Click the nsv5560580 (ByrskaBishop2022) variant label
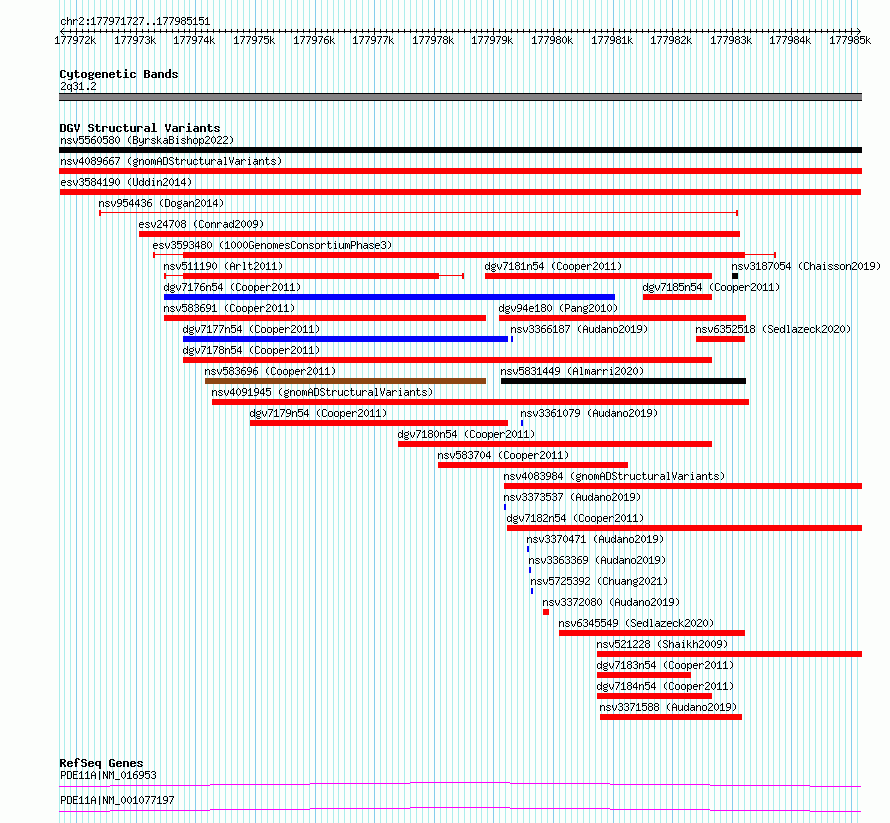Viewport: 890px width, 823px height. click(147, 140)
